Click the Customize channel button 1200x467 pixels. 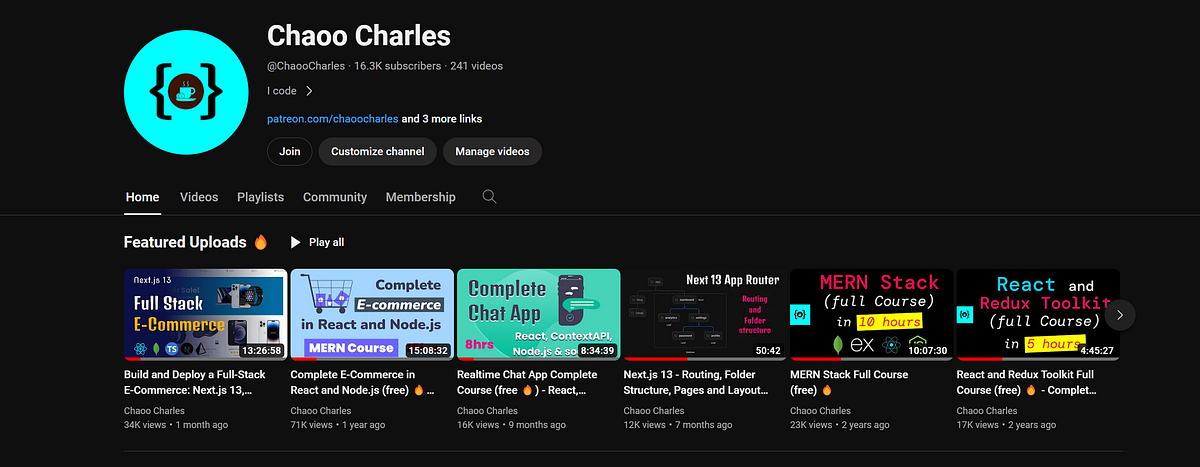coord(378,152)
